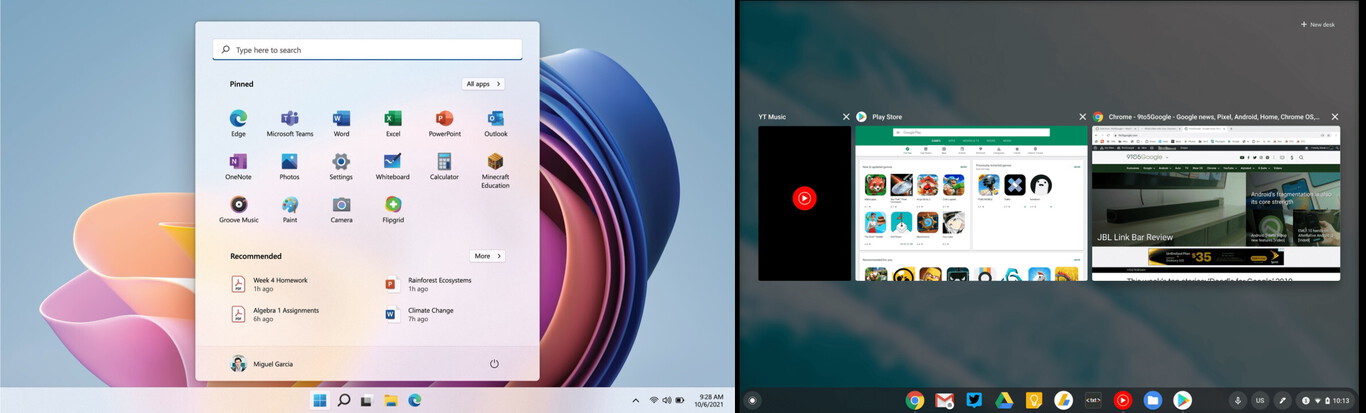Viewport: 1366px width, 413px height.
Task: Open Google Keep from the shelf
Action: tap(1033, 400)
